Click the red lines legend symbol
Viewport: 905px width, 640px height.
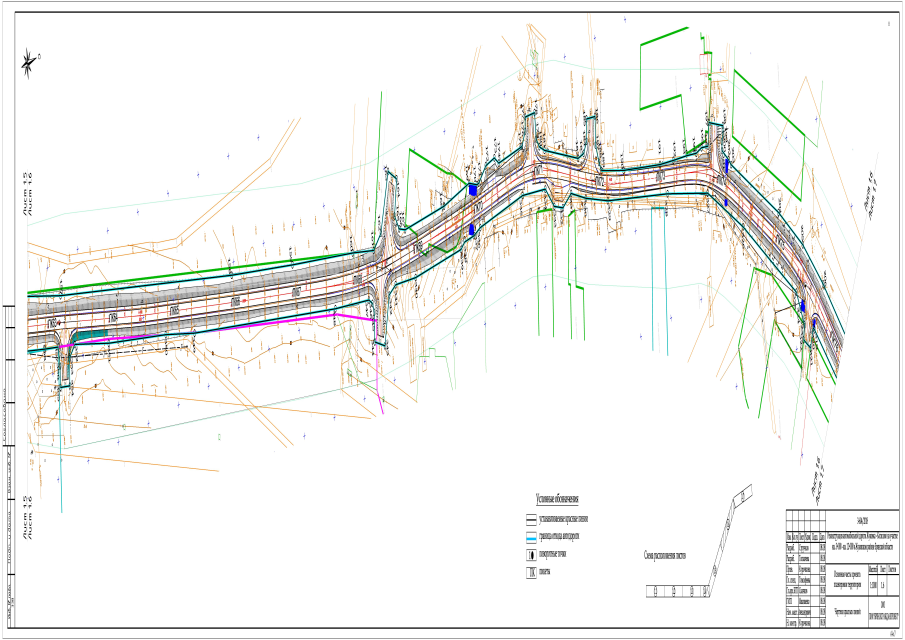[531, 520]
